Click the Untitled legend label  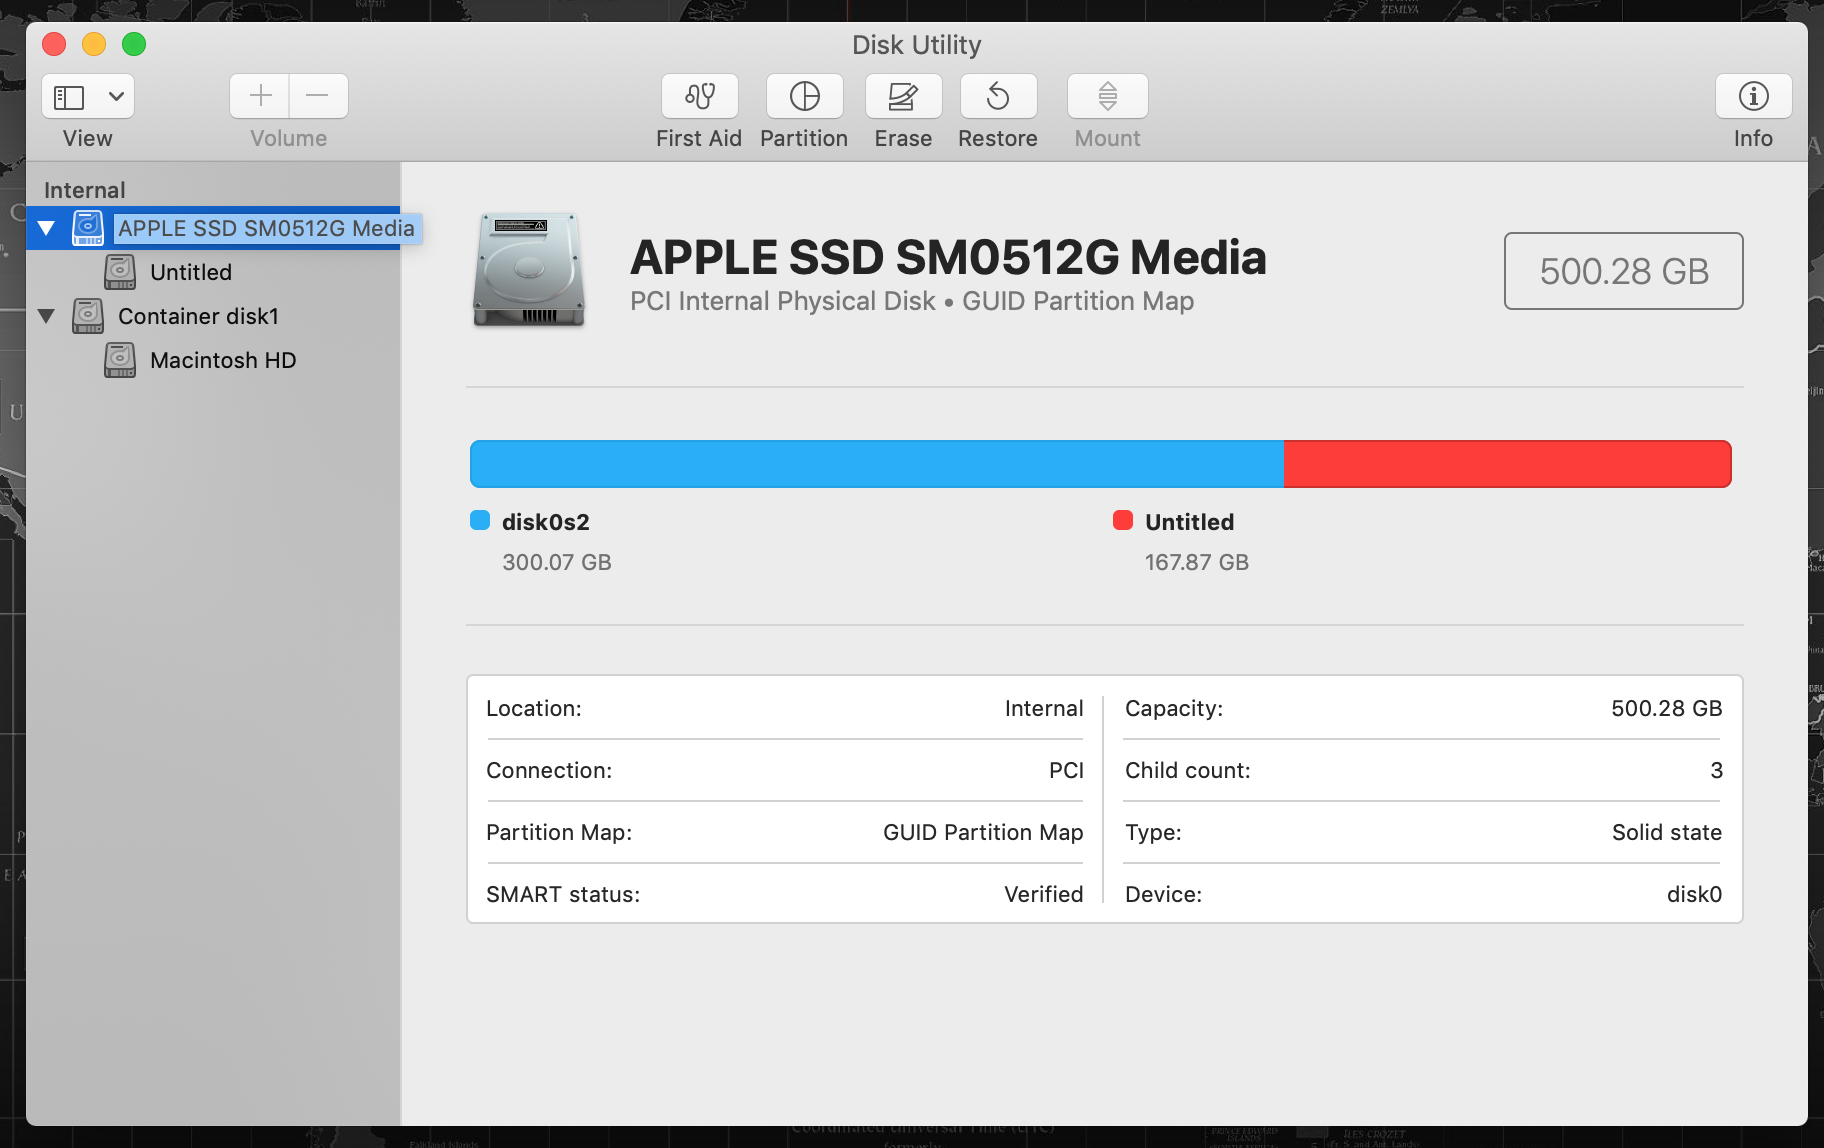pyautogui.click(x=1190, y=522)
